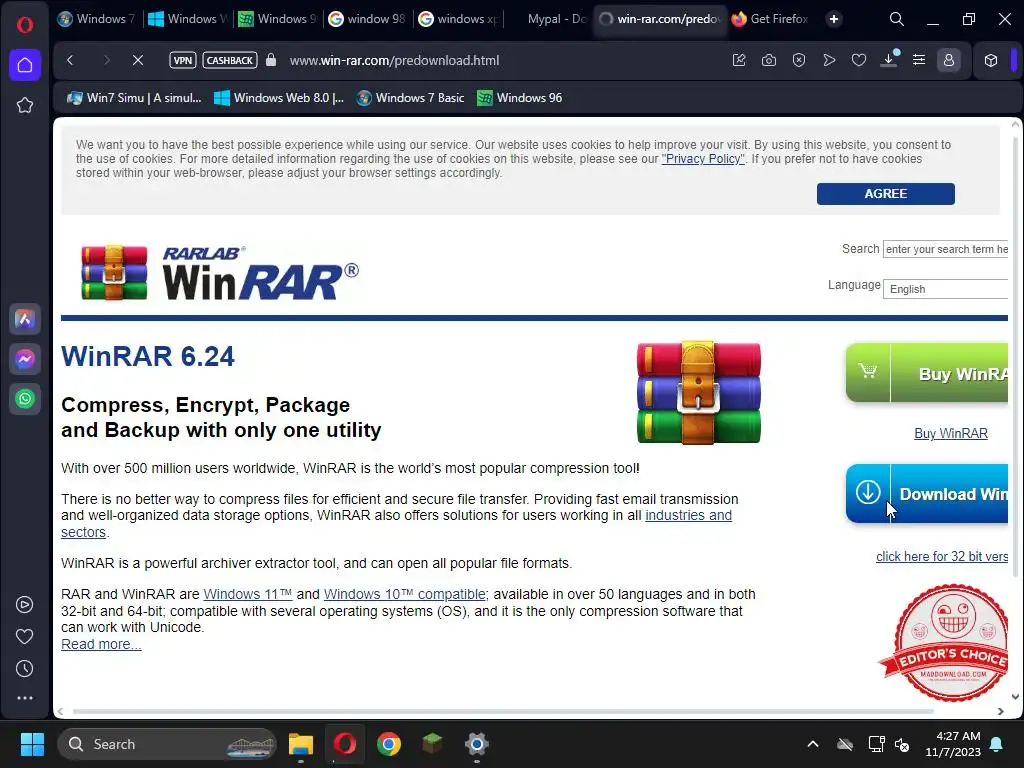Open the Windows 10 compatible link

(x=404, y=594)
